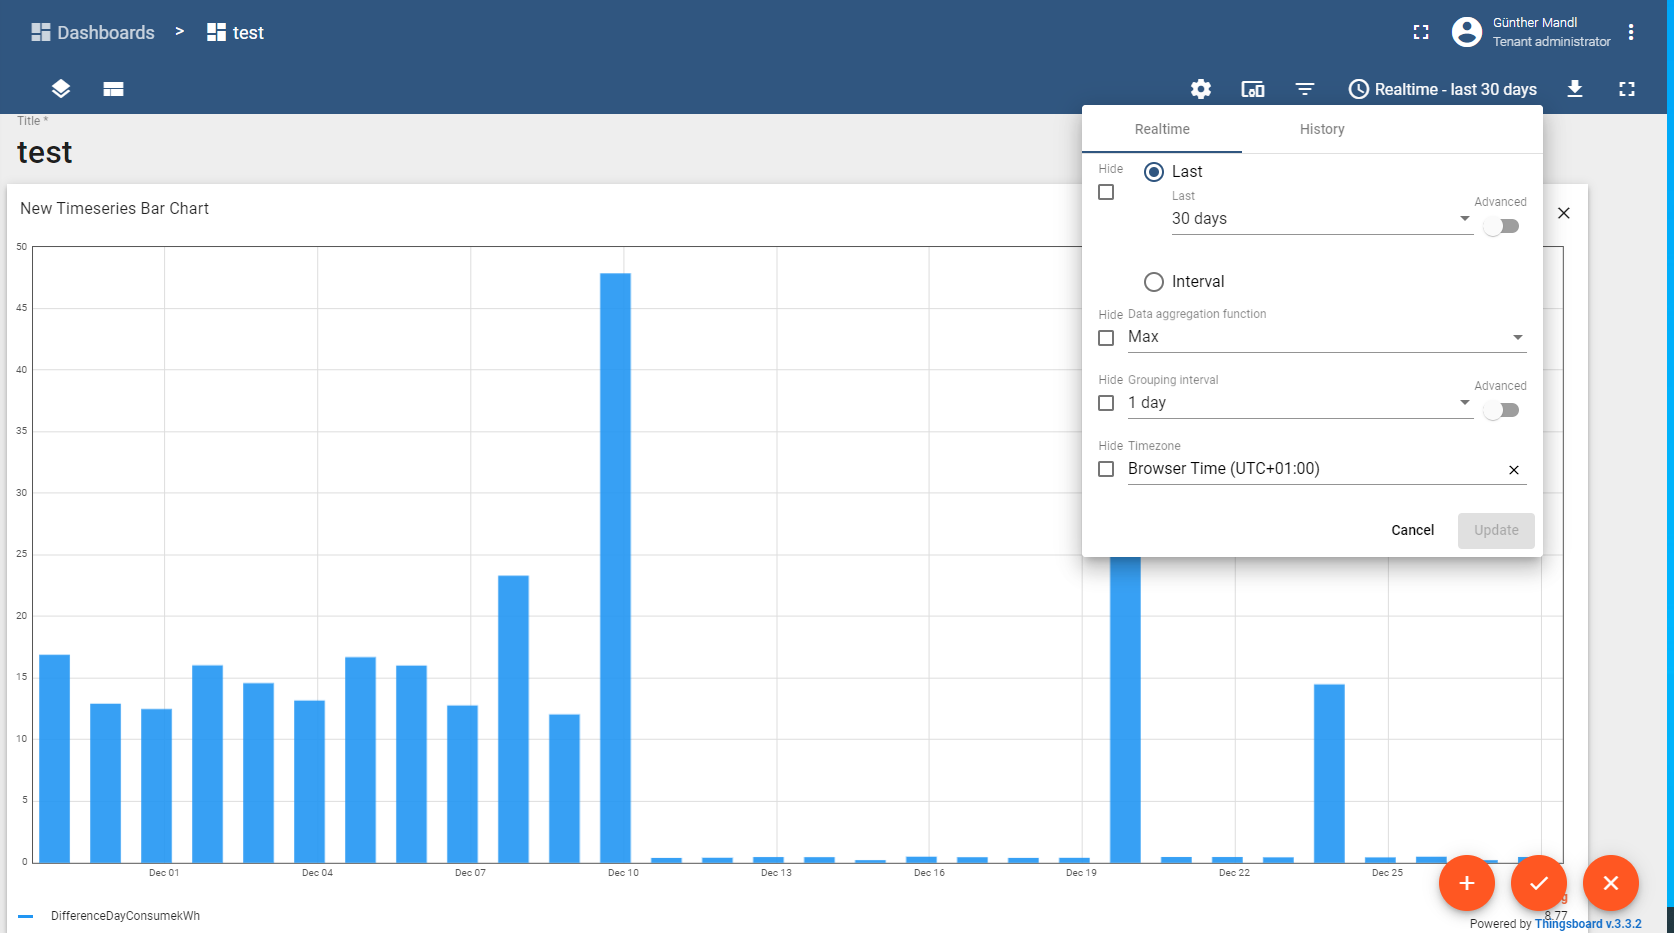Manage dashboard states via layers icon

(x=60, y=89)
